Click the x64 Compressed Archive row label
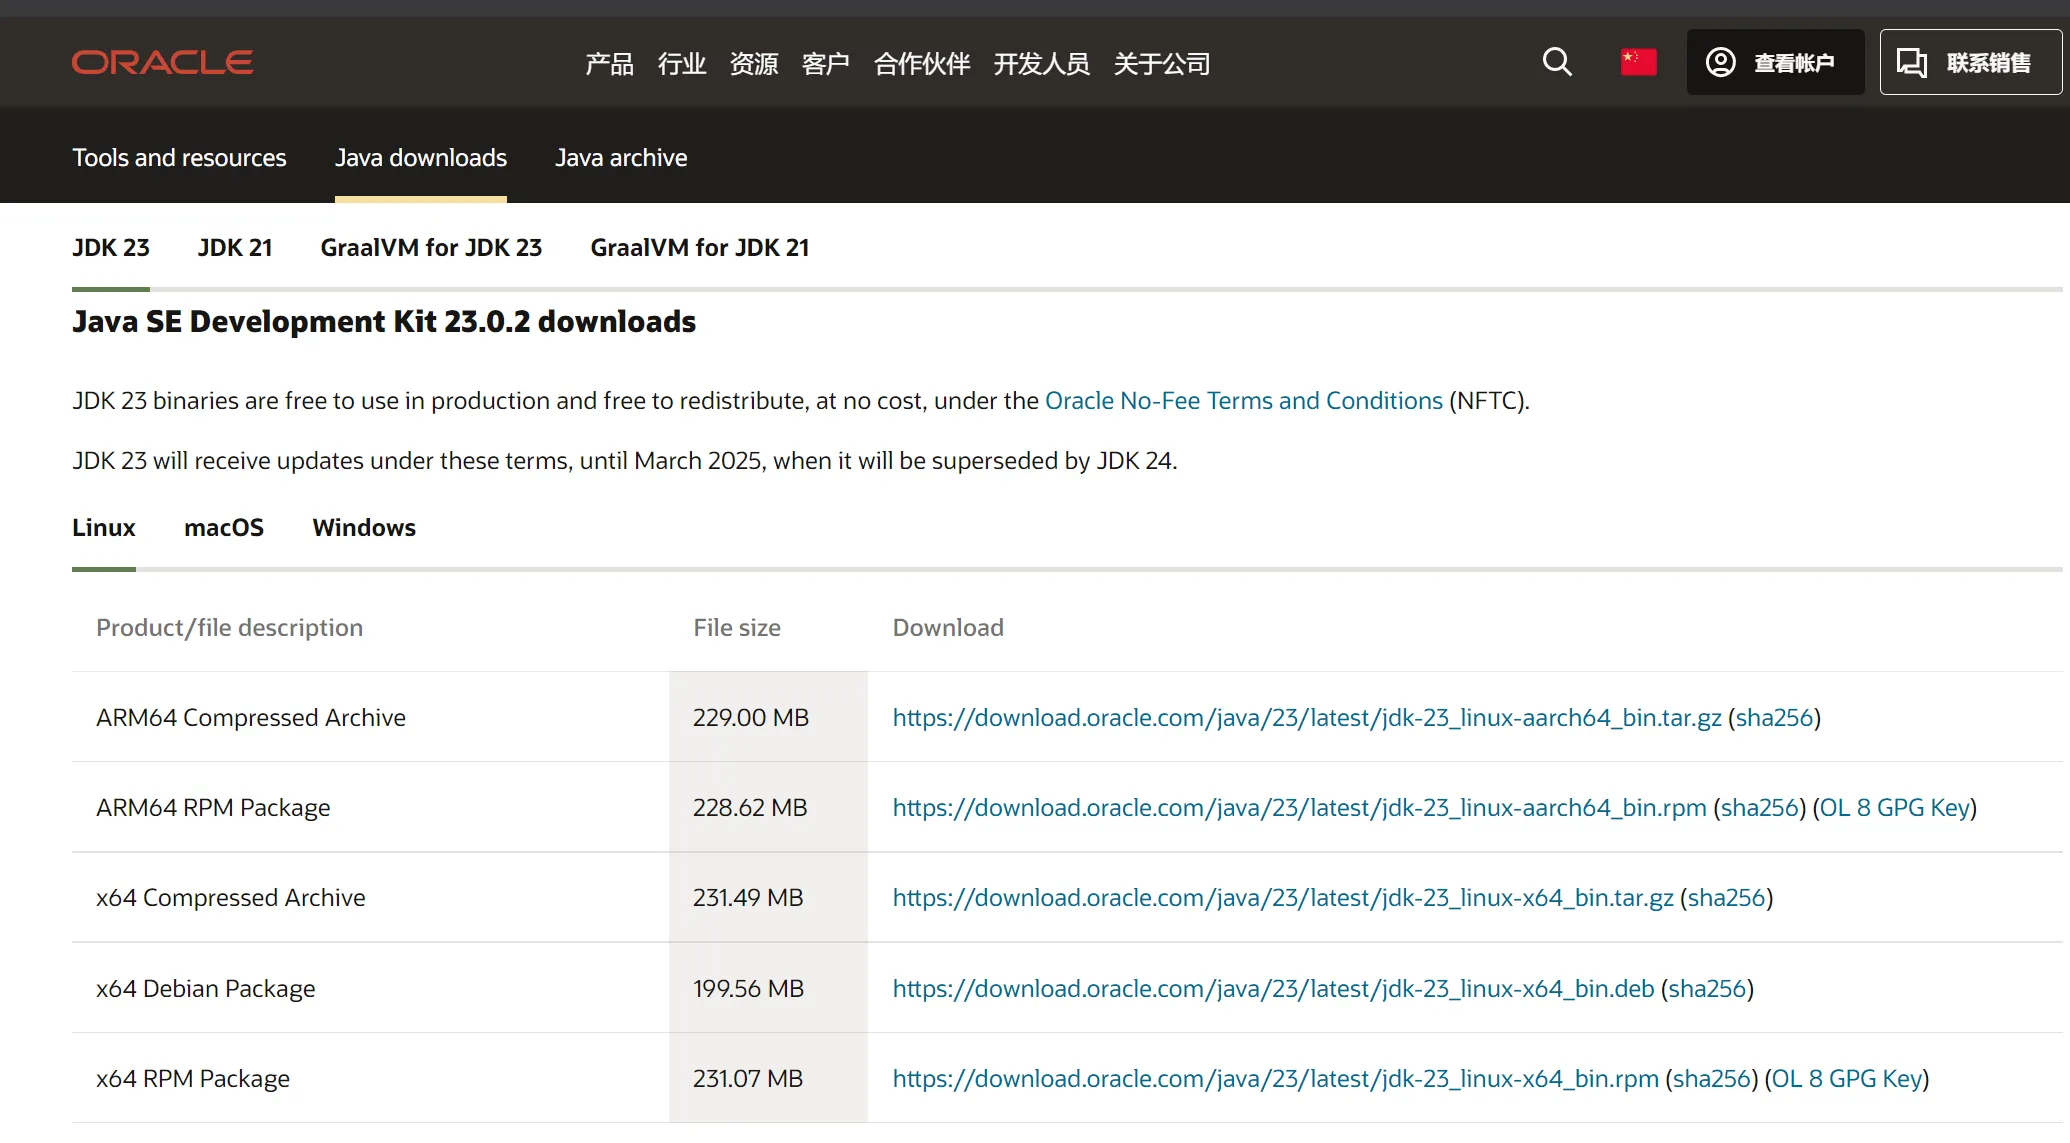This screenshot has height=1143, width=2070. (x=231, y=898)
